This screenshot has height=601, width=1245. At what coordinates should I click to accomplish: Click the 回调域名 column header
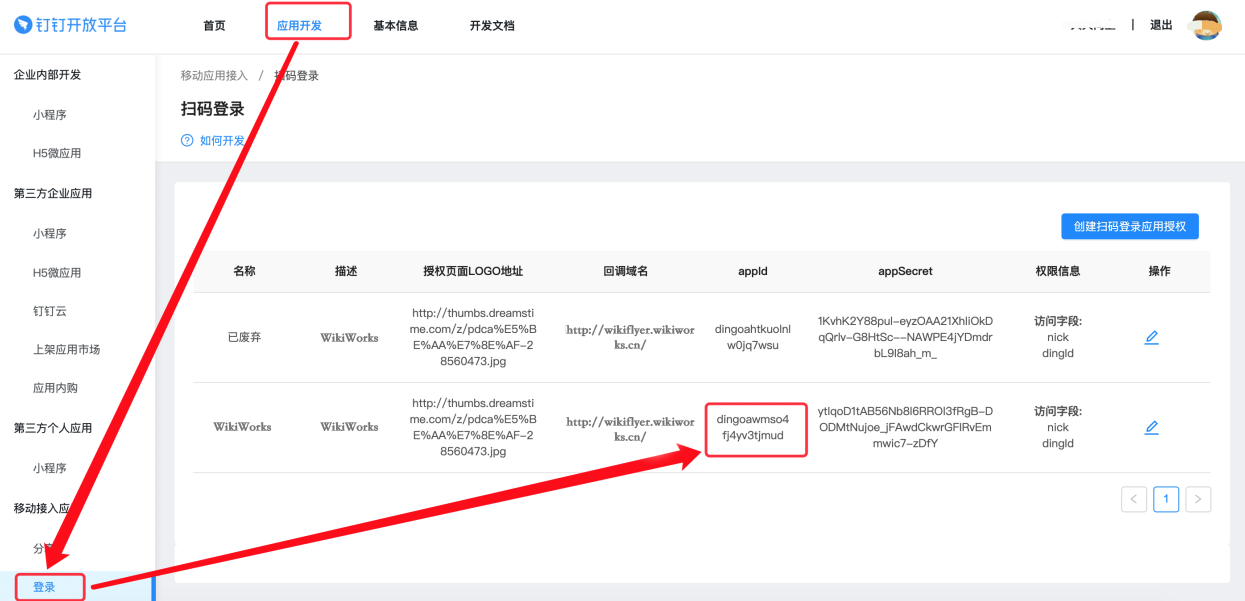626,271
